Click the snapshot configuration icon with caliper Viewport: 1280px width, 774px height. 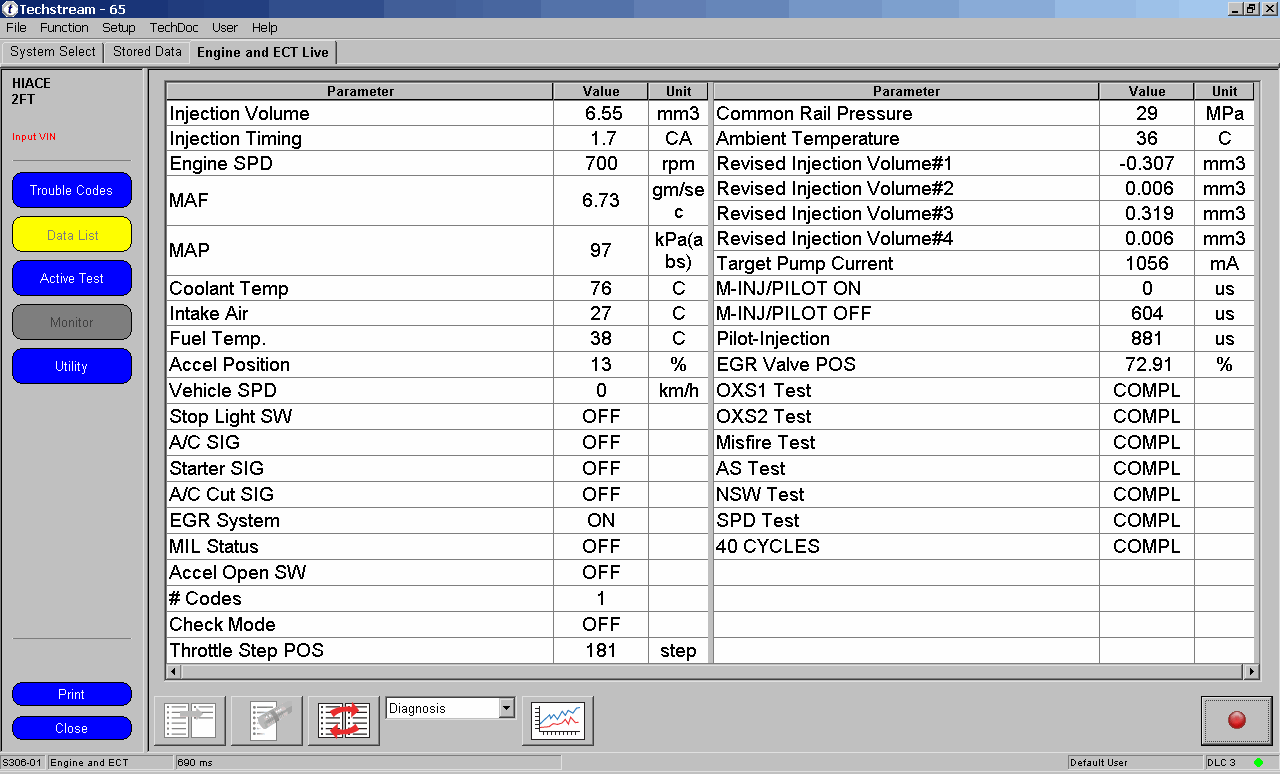(267, 720)
